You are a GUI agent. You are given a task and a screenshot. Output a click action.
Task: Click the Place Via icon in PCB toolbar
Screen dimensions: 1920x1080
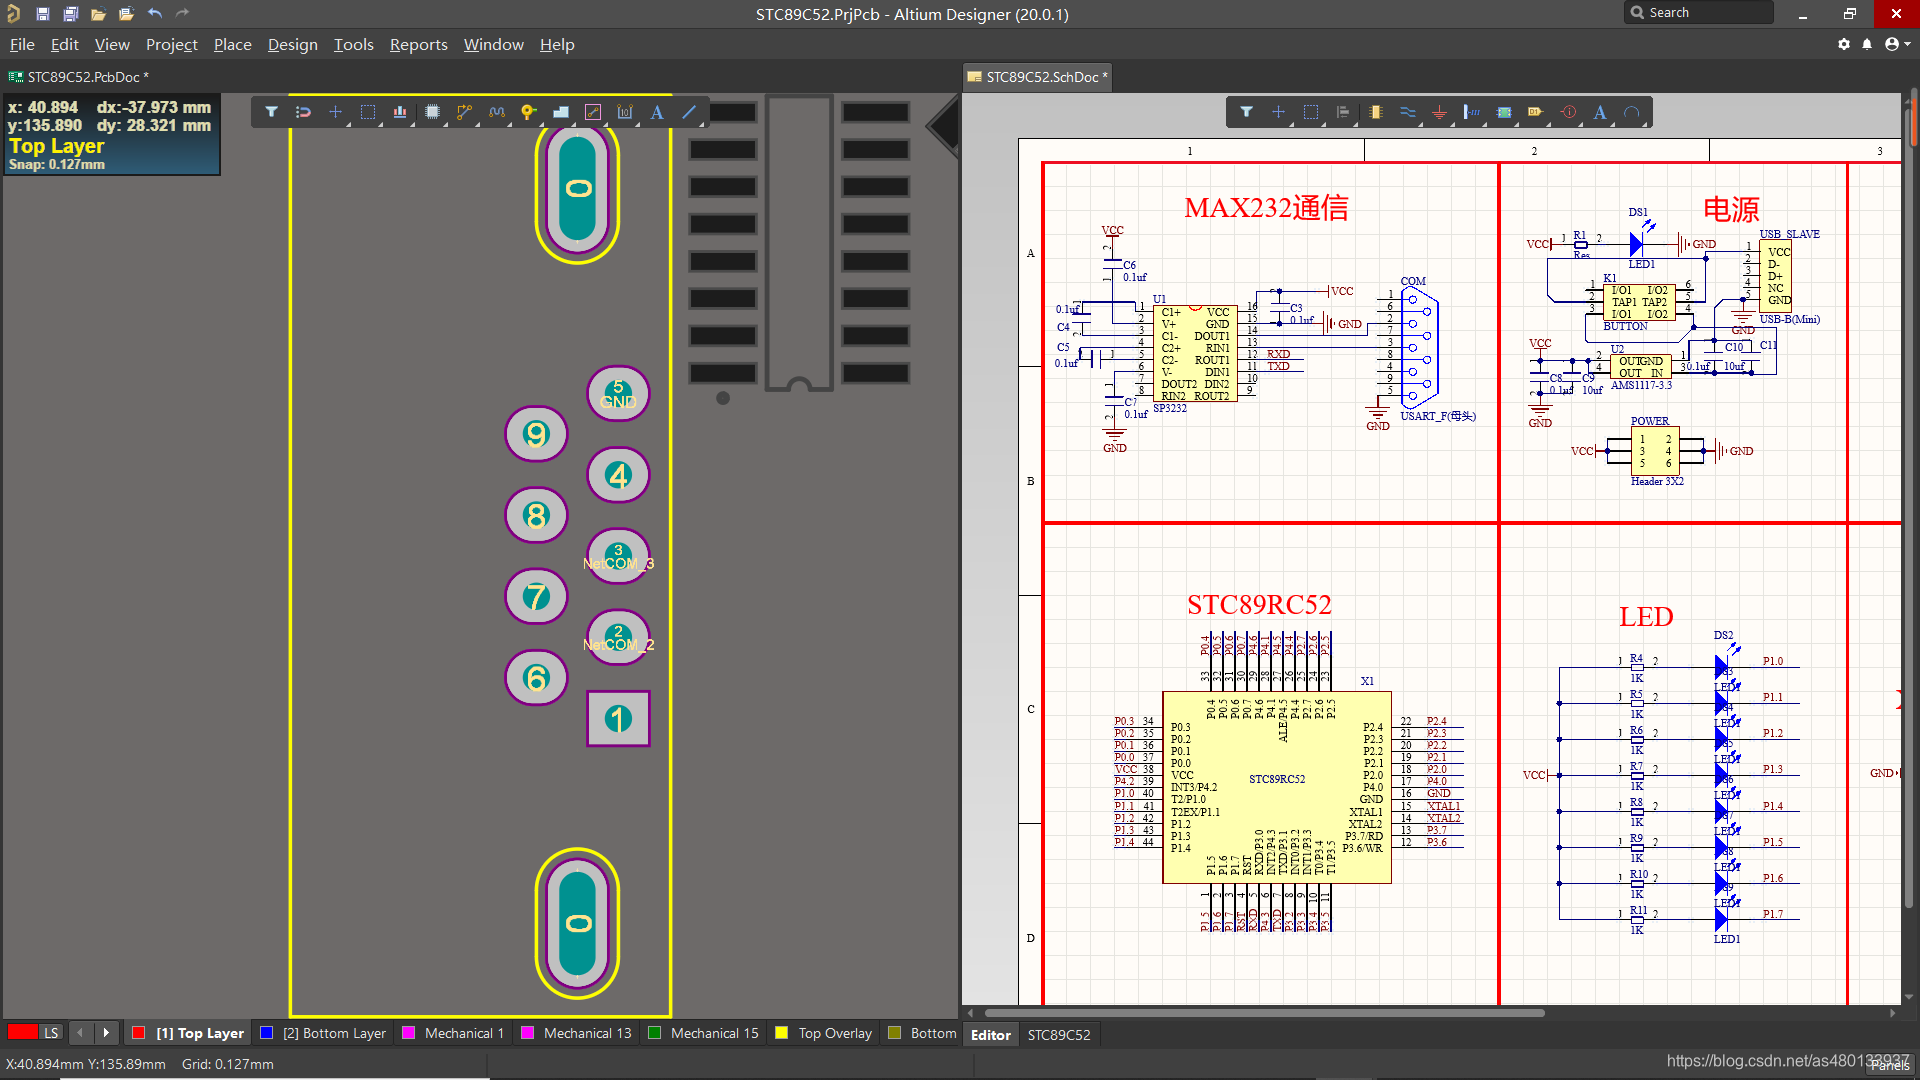528,112
